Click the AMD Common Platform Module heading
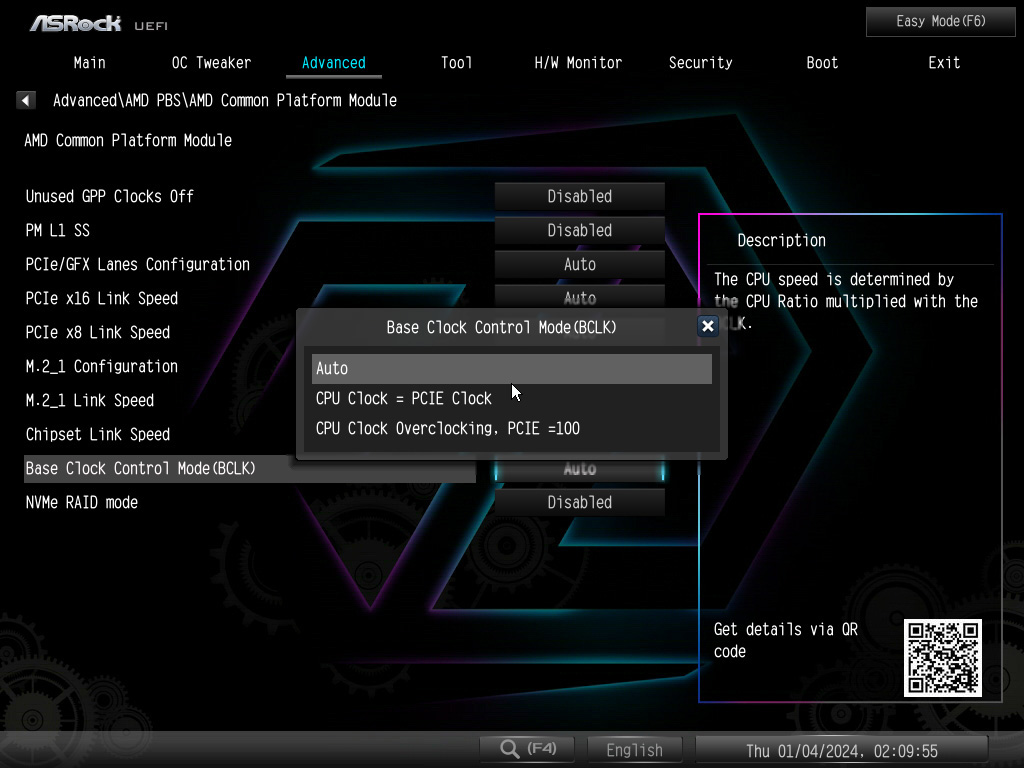This screenshot has height=768, width=1024. [128, 140]
